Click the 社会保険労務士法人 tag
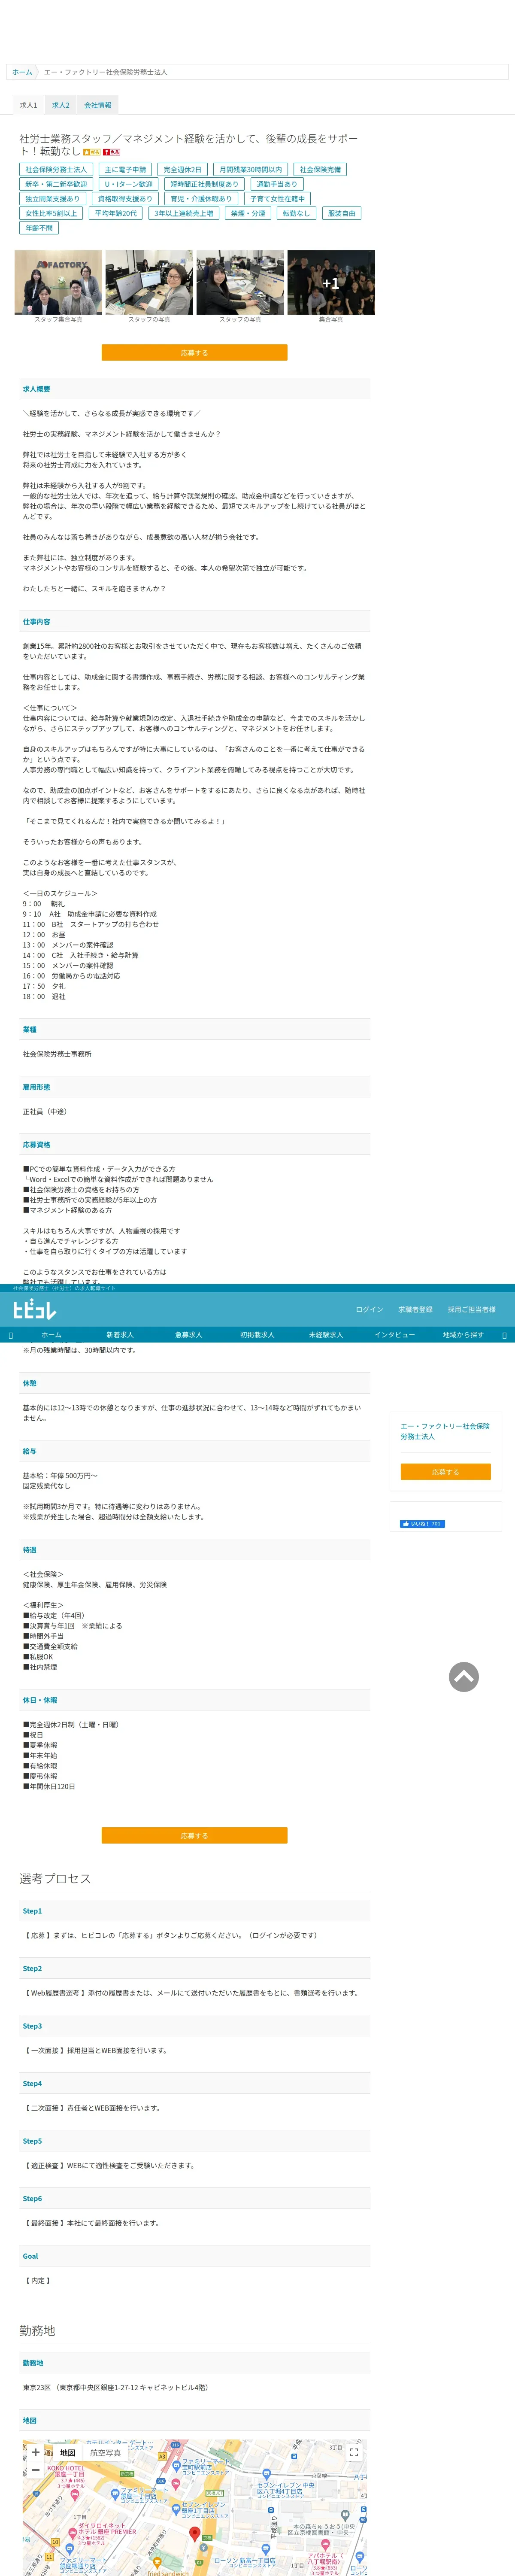 tap(56, 170)
